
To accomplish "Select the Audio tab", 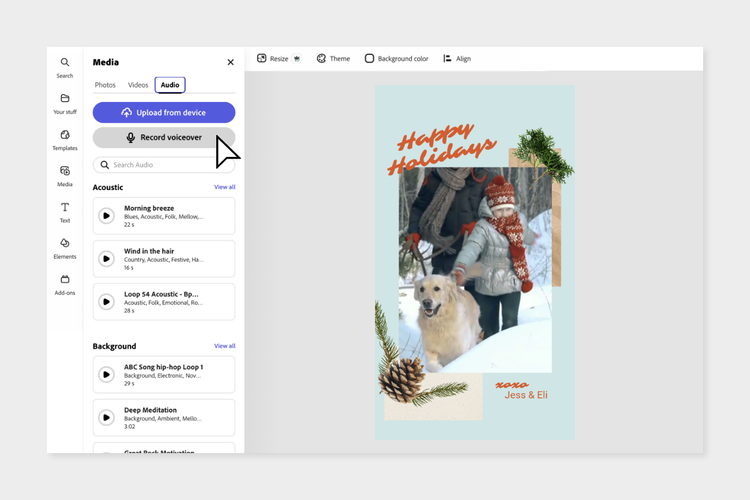I will coord(170,85).
